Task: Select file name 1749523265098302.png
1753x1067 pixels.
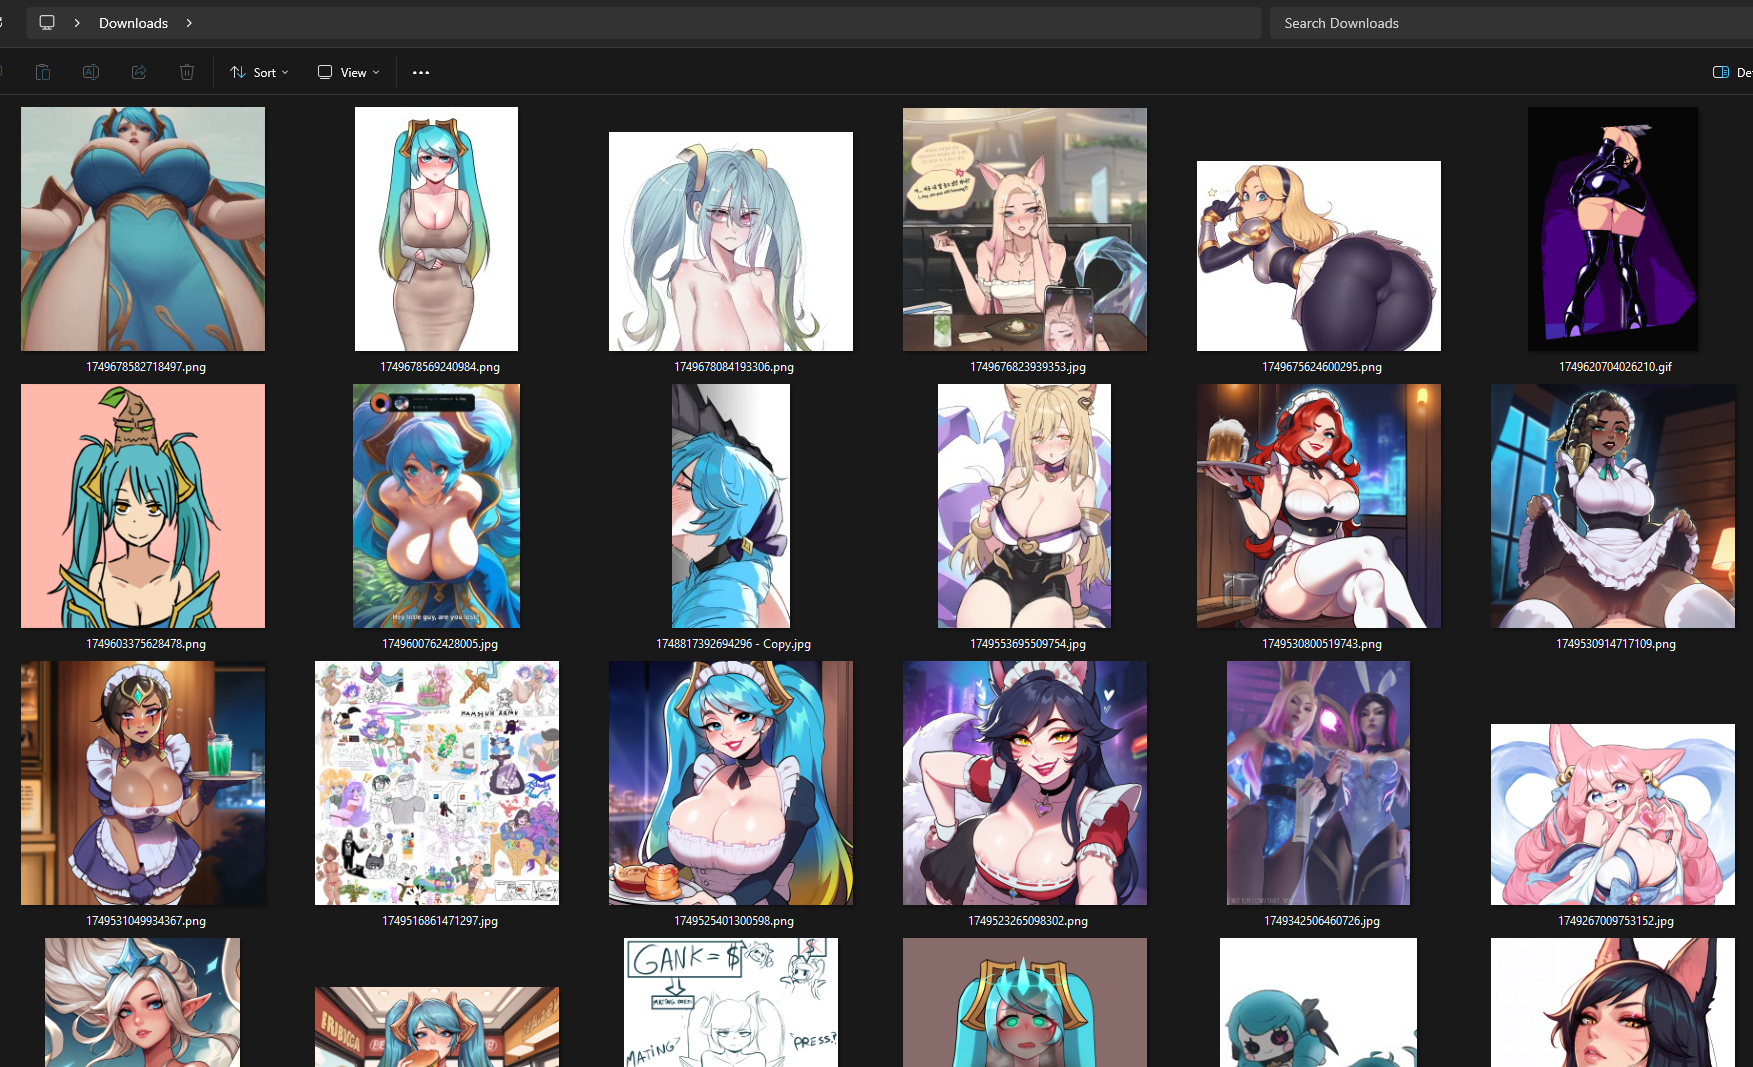Action: (1028, 921)
